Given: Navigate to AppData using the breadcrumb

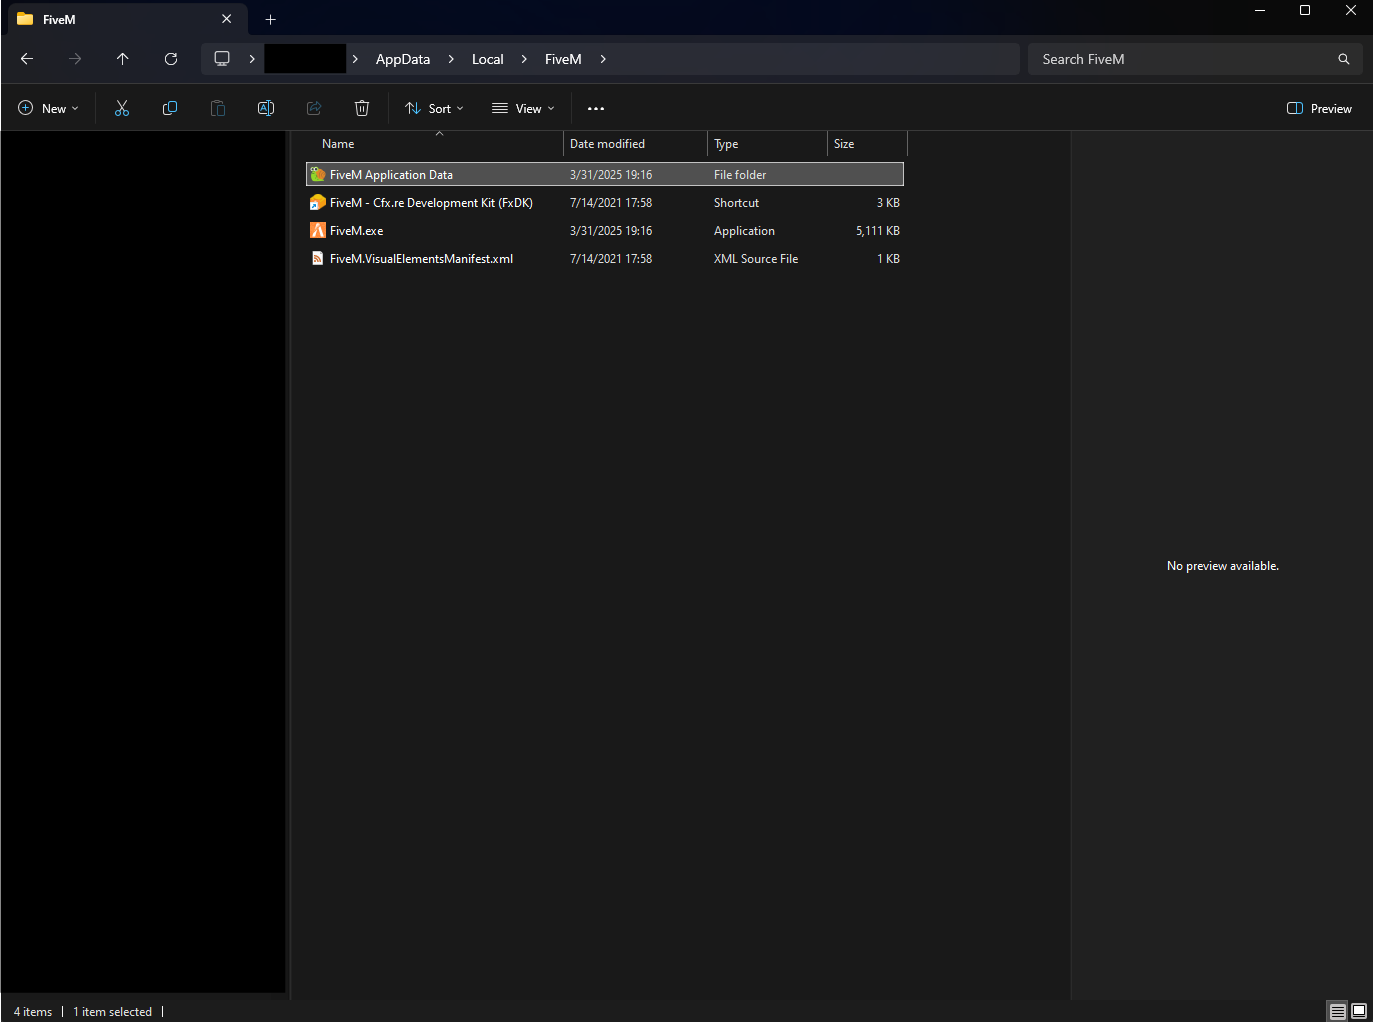Looking at the screenshot, I should (x=403, y=59).
